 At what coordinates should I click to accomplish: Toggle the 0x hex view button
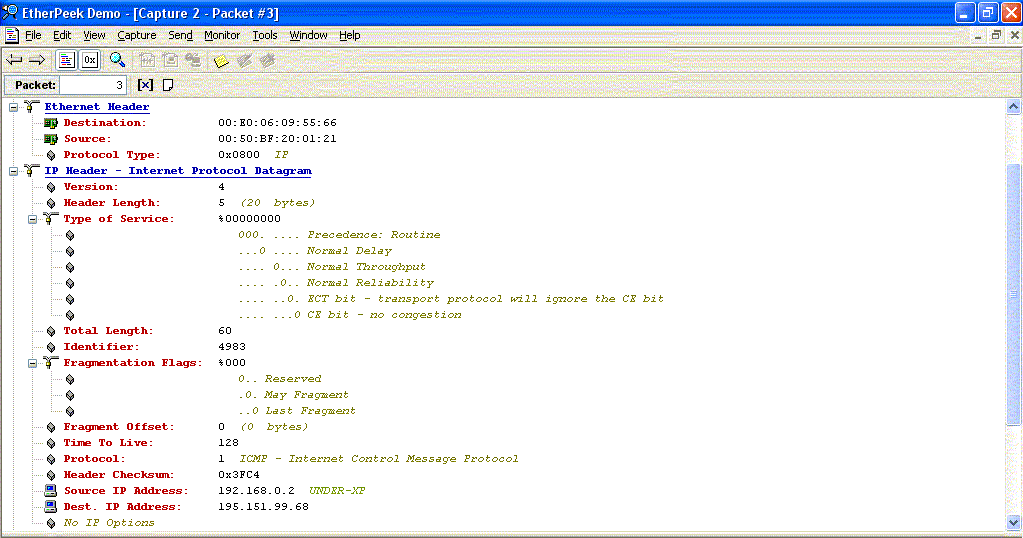[89, 60]
